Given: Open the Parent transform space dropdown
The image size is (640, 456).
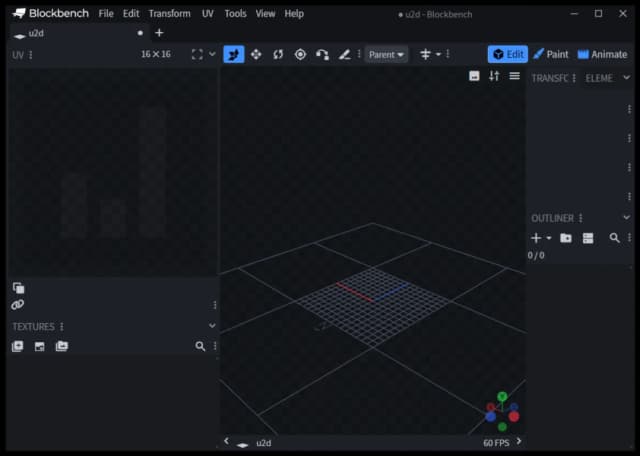Looking at the screenshot, I should (x=386, y=54).
